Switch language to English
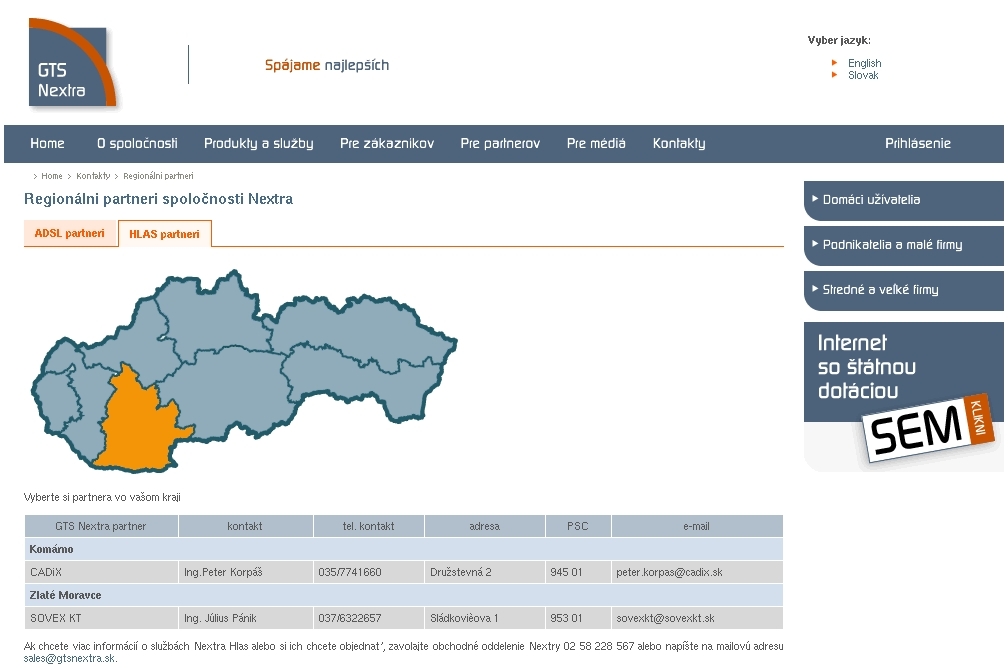Image resolution: width=1008 pixels, height=668 pixels. pos(864,63)
